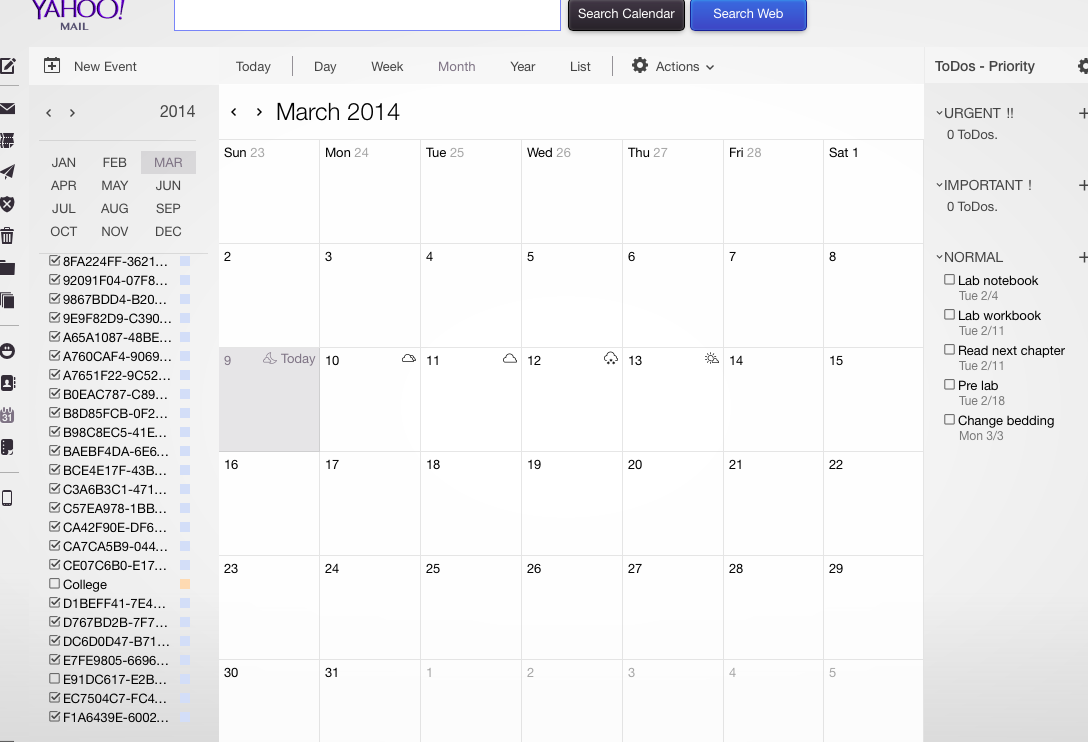
Task: Mark Lab workbook todo complete
Action: pos(949,314)
